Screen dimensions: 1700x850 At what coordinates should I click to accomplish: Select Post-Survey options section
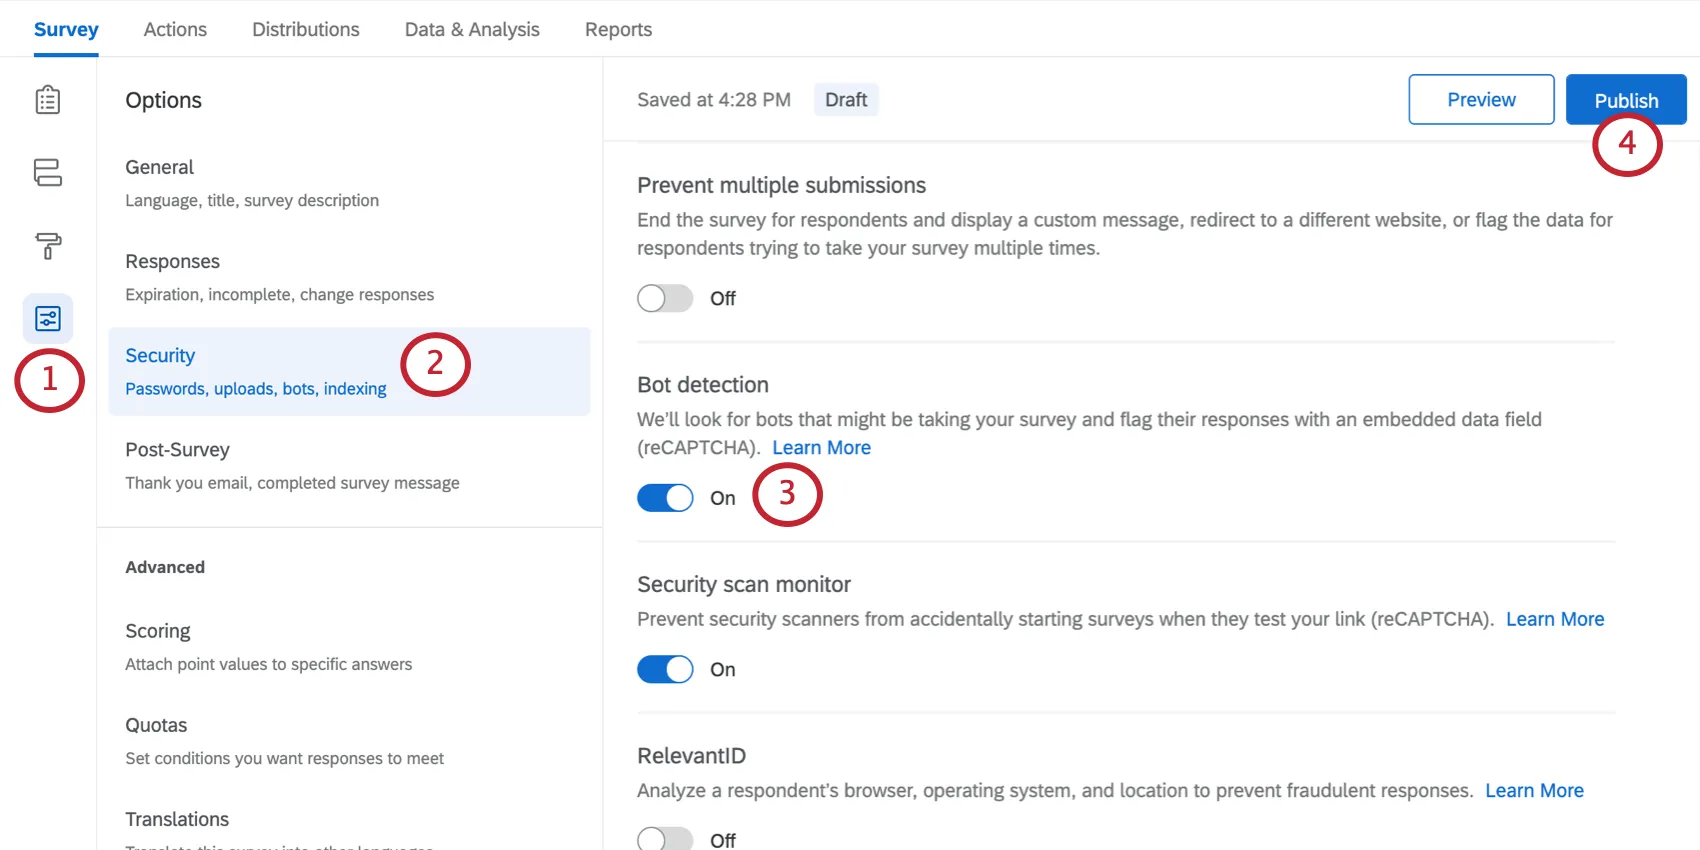click(292, 465)
